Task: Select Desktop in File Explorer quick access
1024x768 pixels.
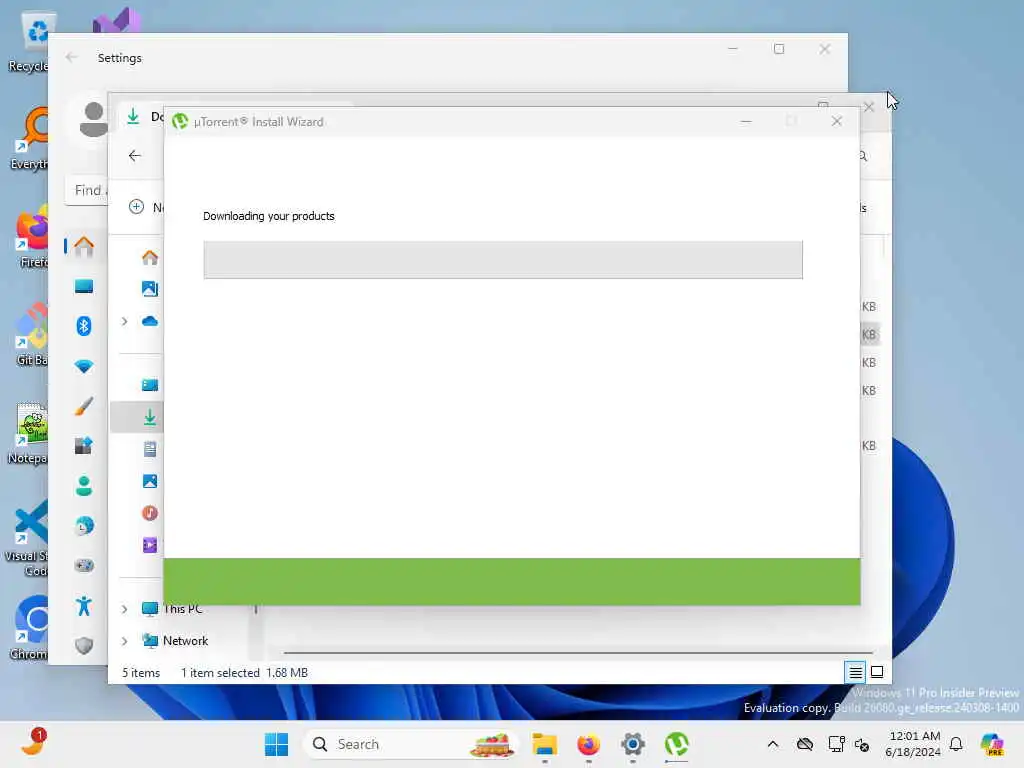Action: pyautogui.click(x=150, y=385)
